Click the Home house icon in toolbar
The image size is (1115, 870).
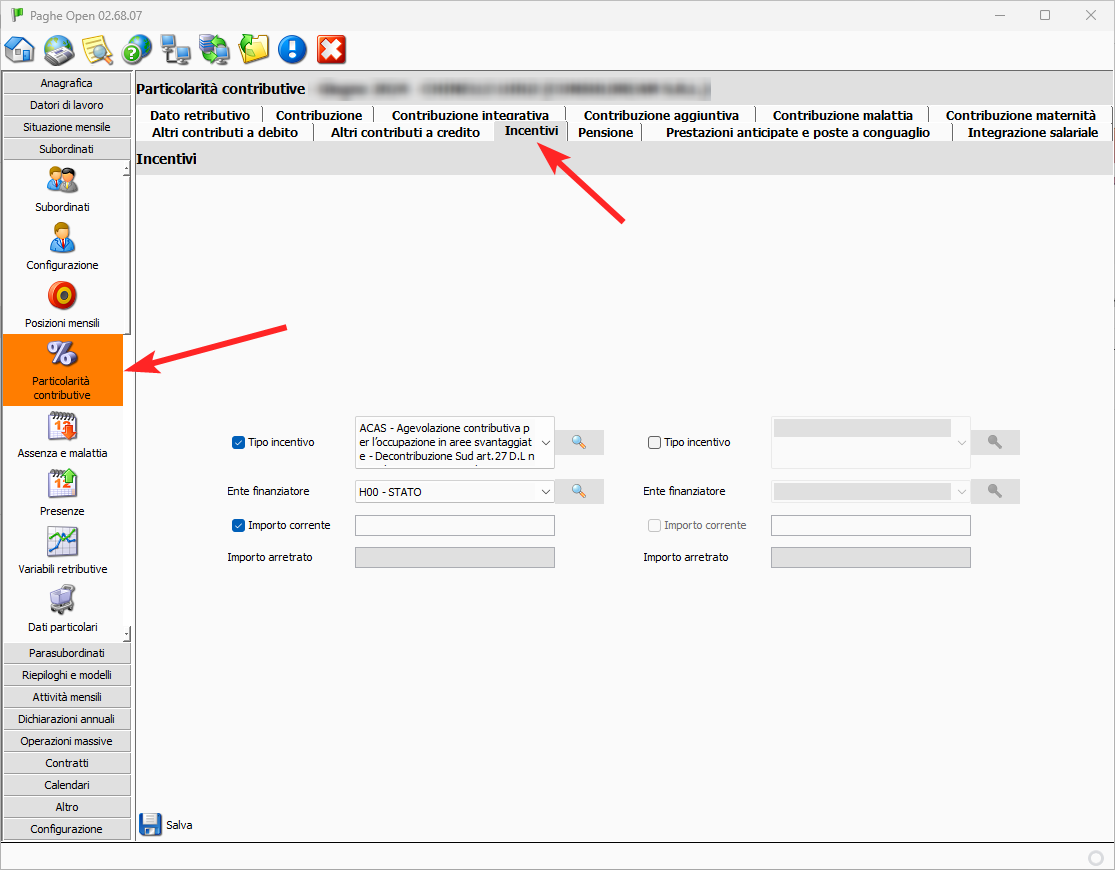[x=20, y=49]
